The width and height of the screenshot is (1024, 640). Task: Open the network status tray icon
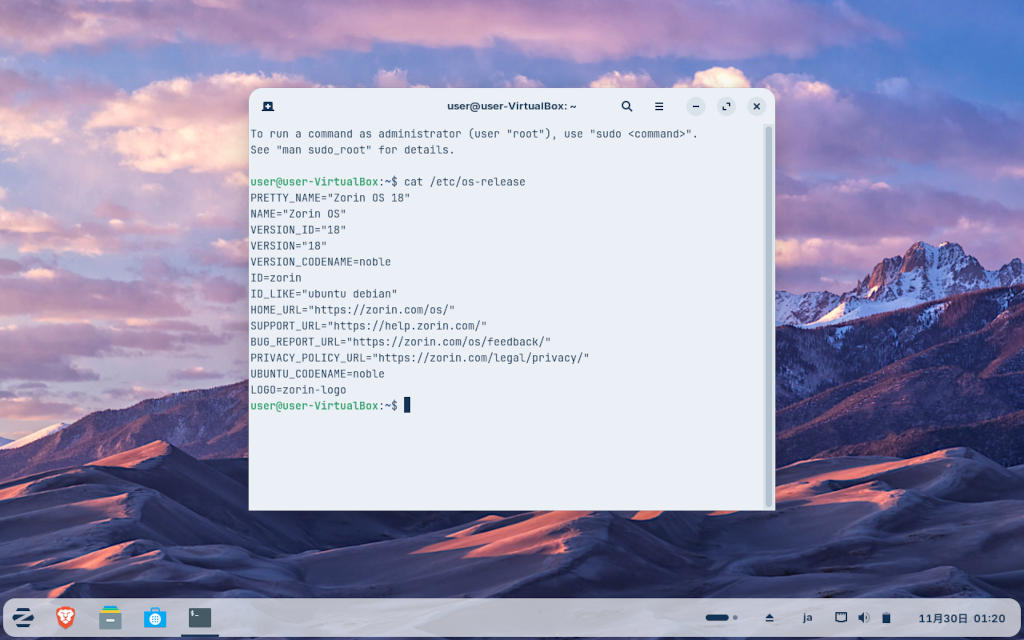pyautogui.click(x=841, y=618)
